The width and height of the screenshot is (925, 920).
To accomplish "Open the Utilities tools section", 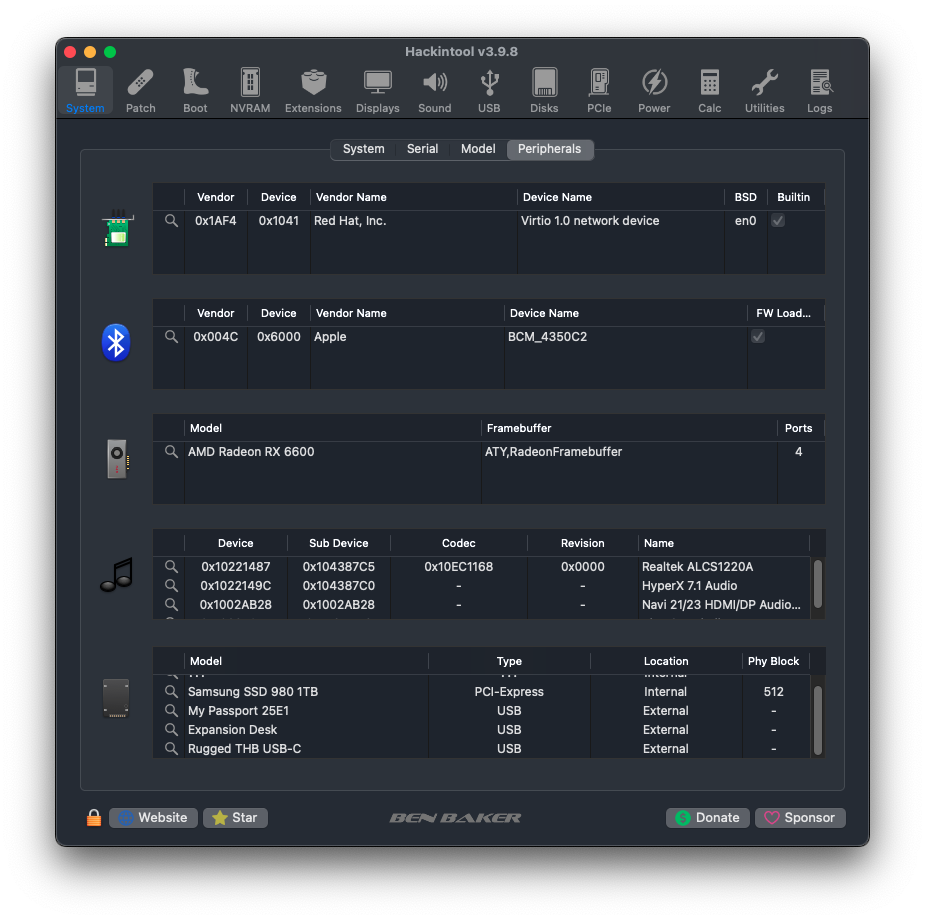I will coord(764,91).
